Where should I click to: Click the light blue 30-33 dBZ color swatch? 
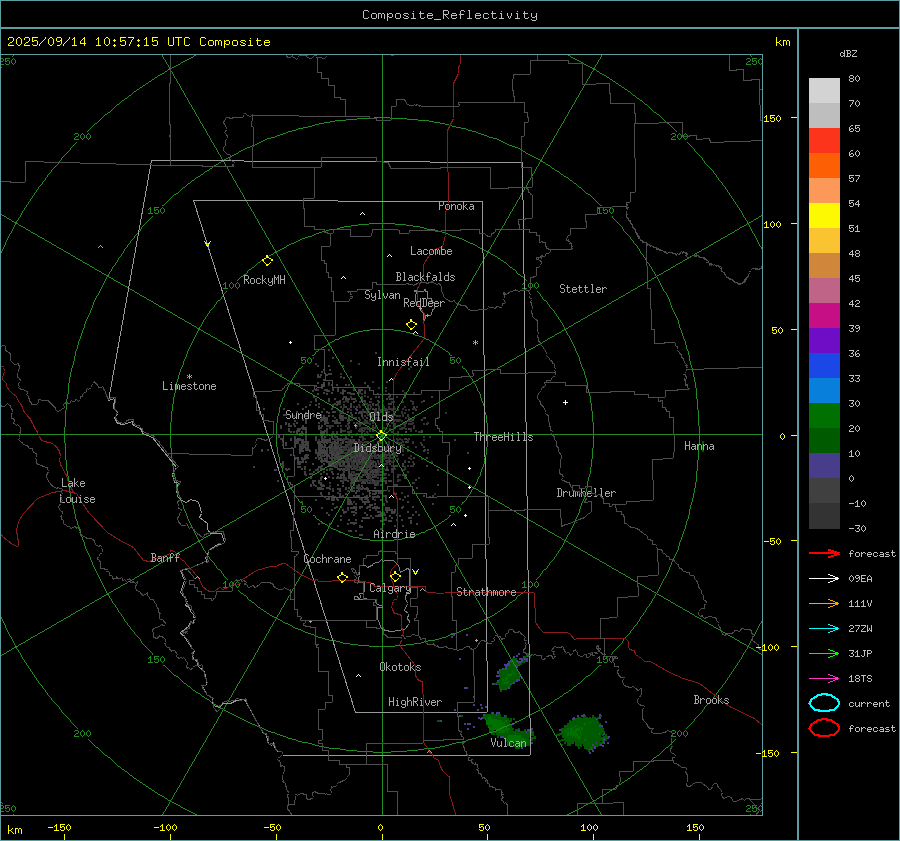pyautogui.click(x=824, y=390)
